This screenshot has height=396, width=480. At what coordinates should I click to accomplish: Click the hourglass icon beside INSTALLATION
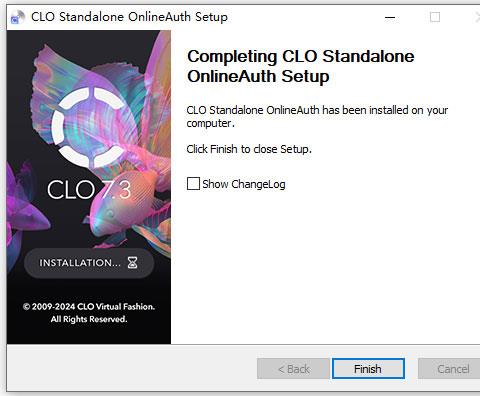coord(133,263)
